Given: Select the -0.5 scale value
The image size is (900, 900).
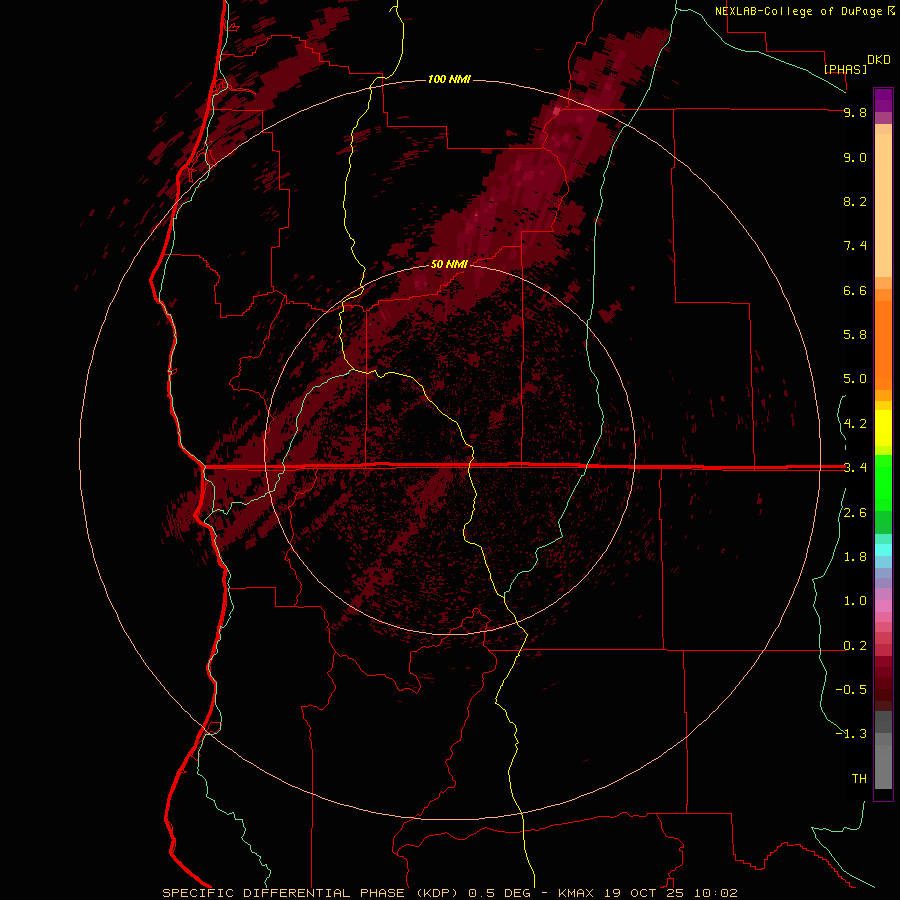Looking at the screenshot, I should pos(851,690).
